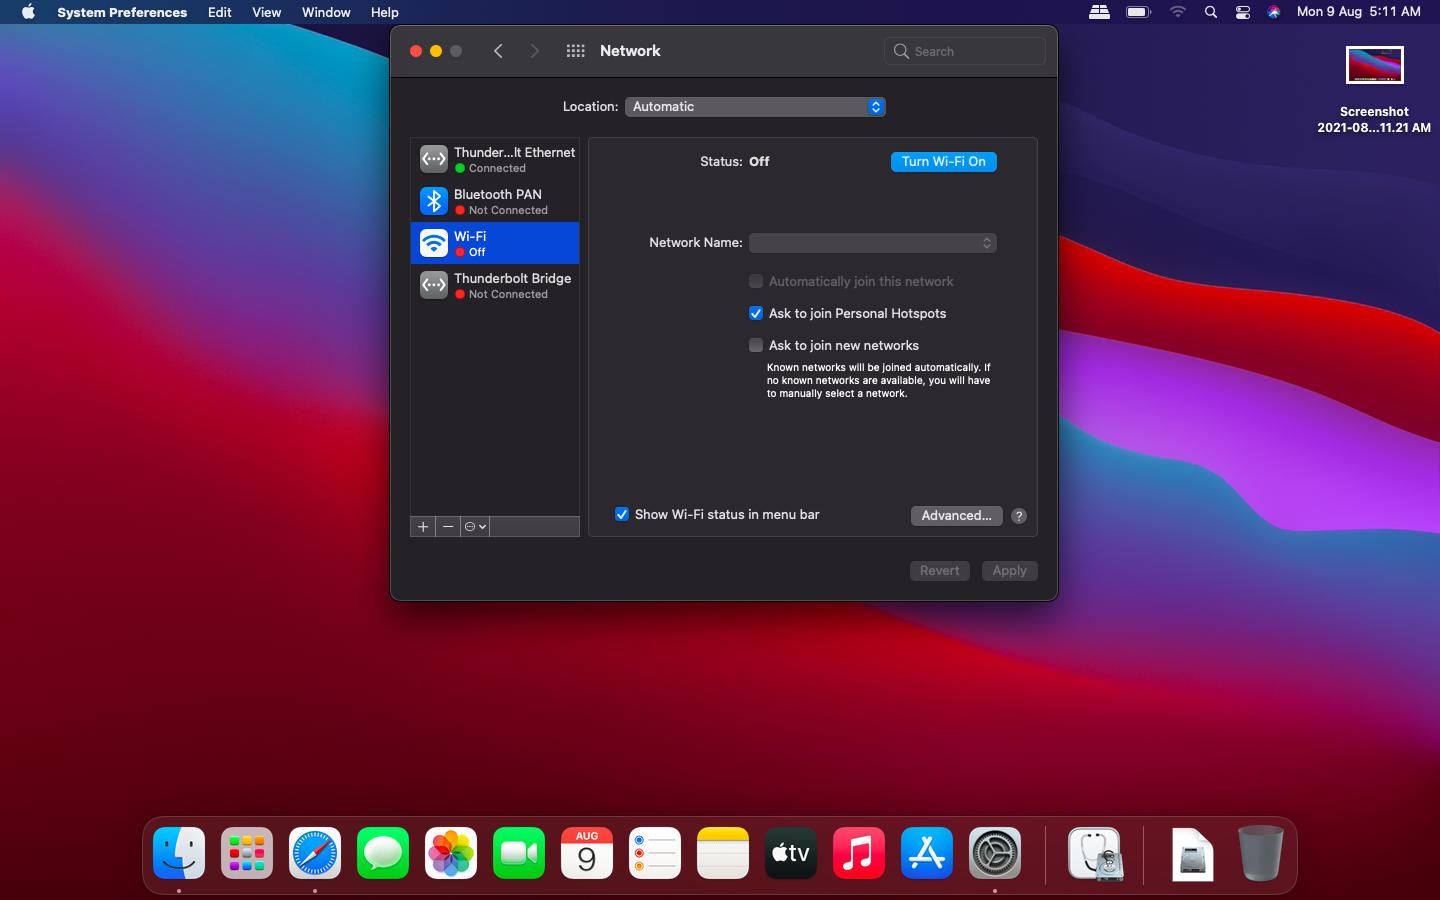Open the service action gear dropdown menu
The image size is (1440, 900).
point(475,526)
